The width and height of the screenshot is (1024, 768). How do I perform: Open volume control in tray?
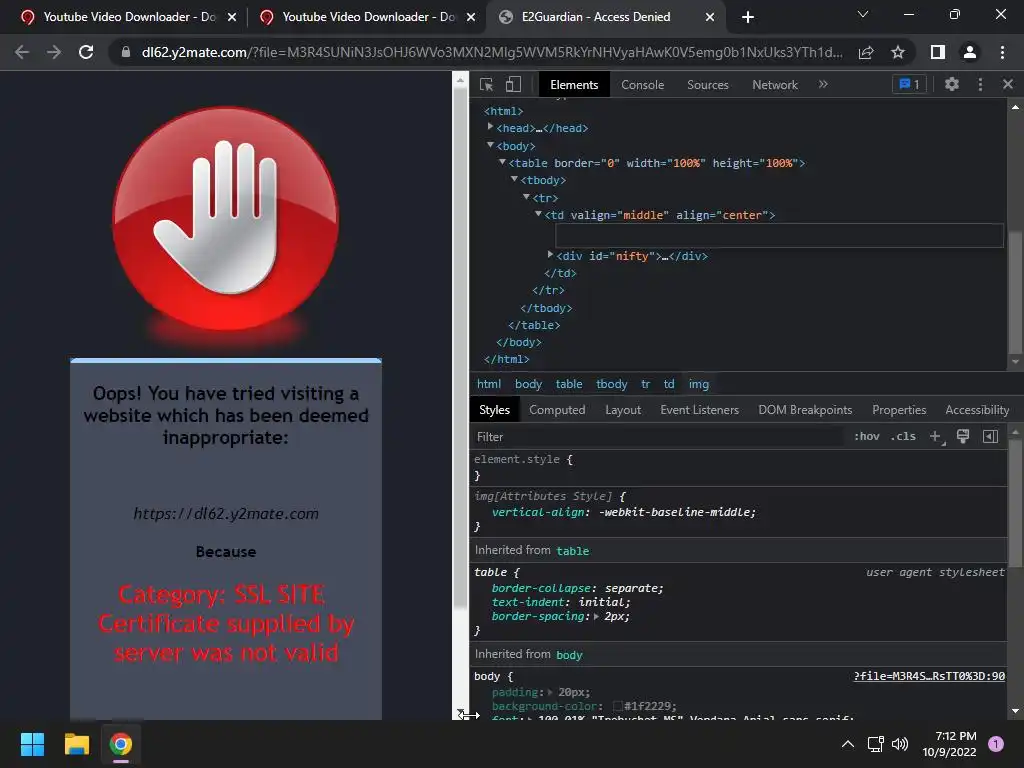pos(900,744)
